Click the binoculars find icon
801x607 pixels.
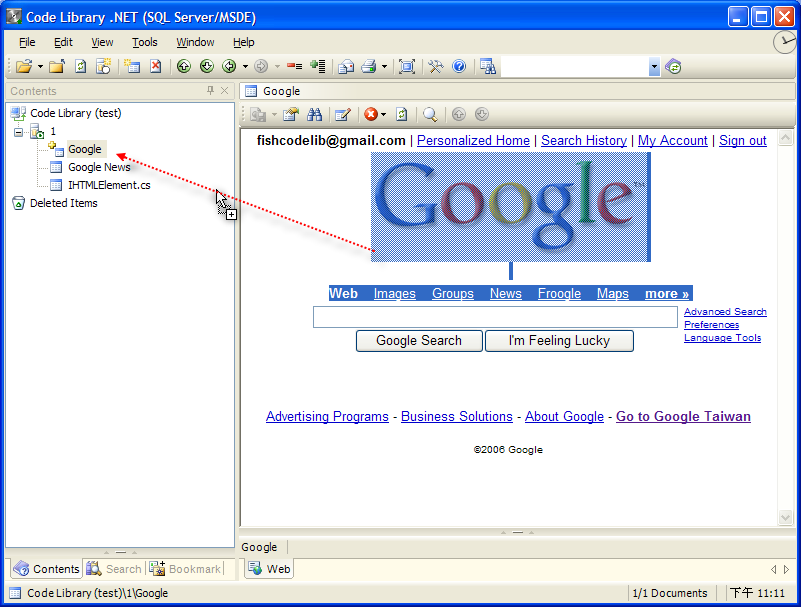[314, 114]
